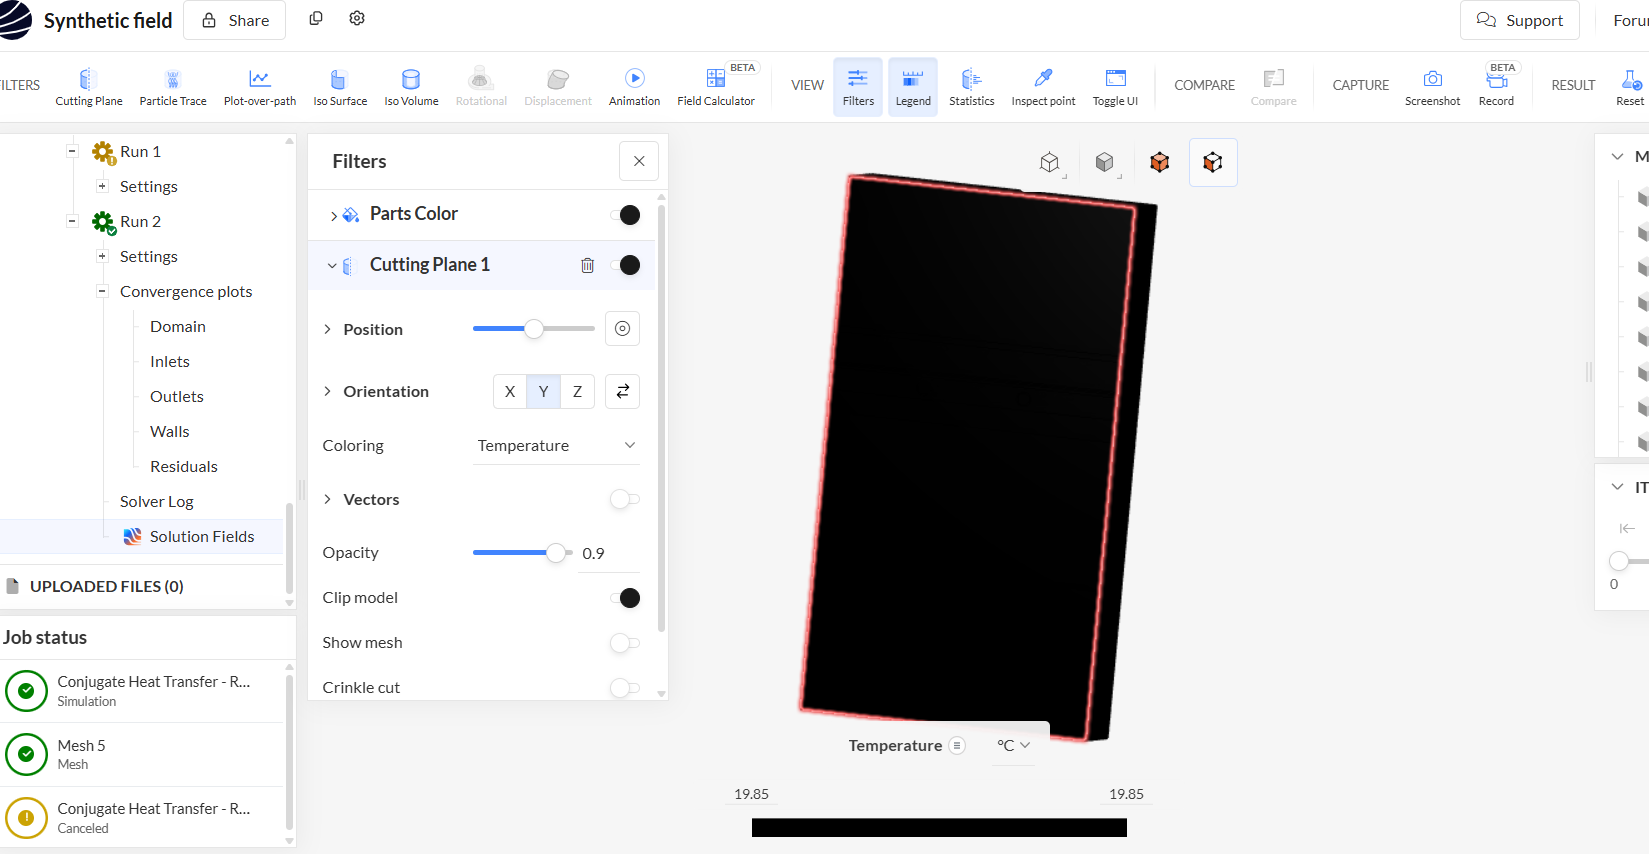The width and height of the screenshot is (1649, 854).
Task: Enable the Crinkle cut switch
Action: pos(625,687)
